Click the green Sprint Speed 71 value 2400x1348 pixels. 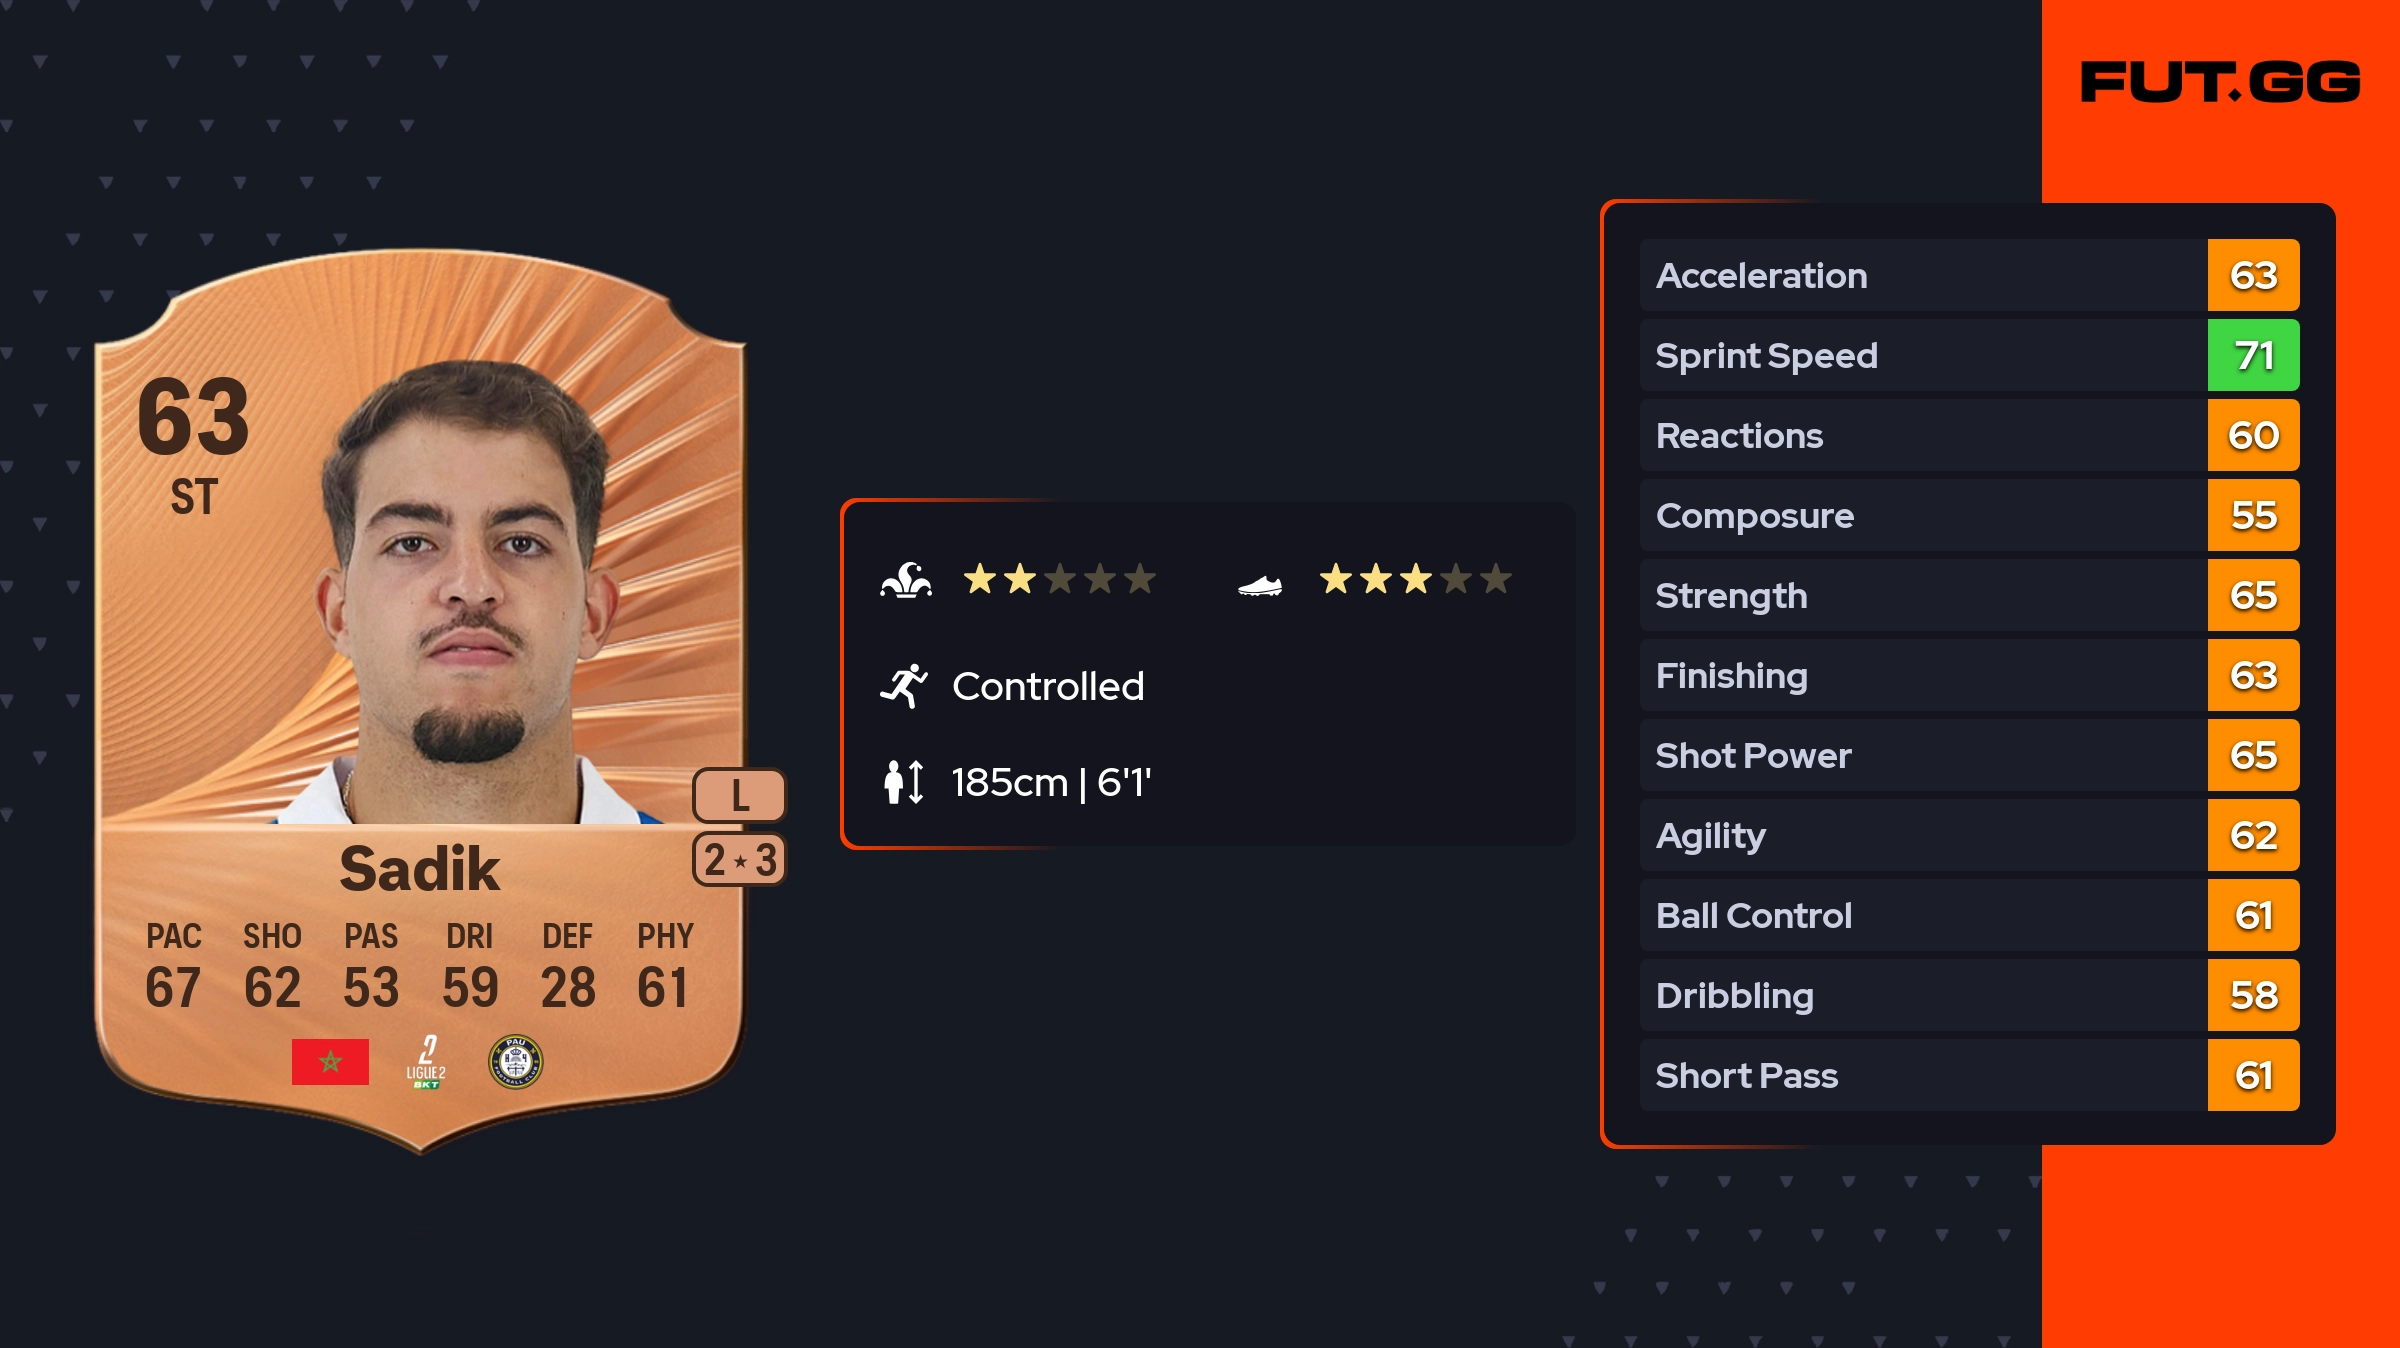pos(2253,356)
